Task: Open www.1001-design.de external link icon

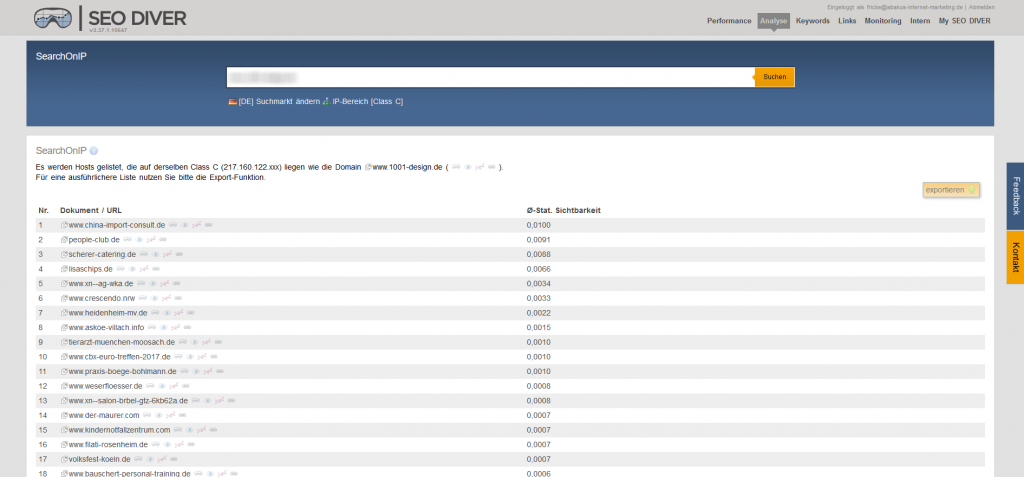Action: click(x=368, y=167)
